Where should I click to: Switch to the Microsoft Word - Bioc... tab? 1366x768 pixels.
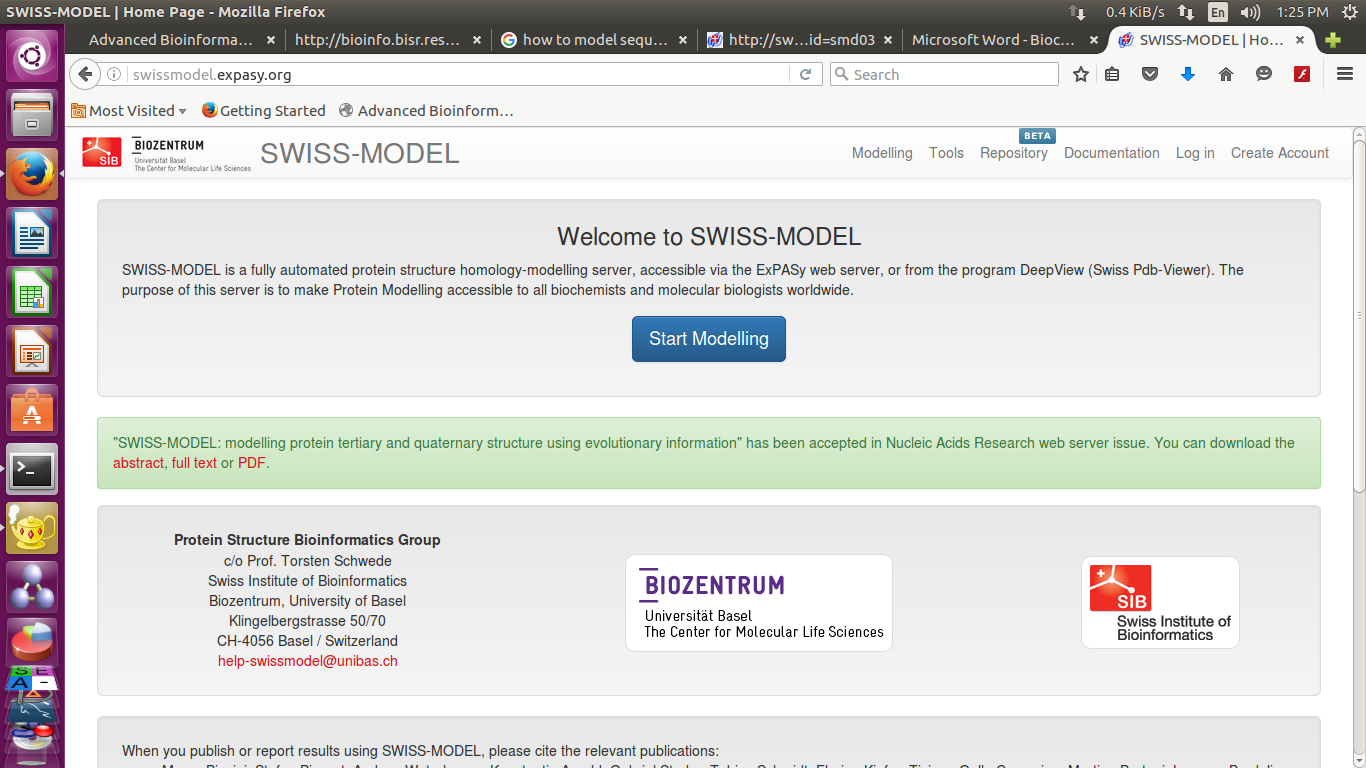click(x=999, y=40)
